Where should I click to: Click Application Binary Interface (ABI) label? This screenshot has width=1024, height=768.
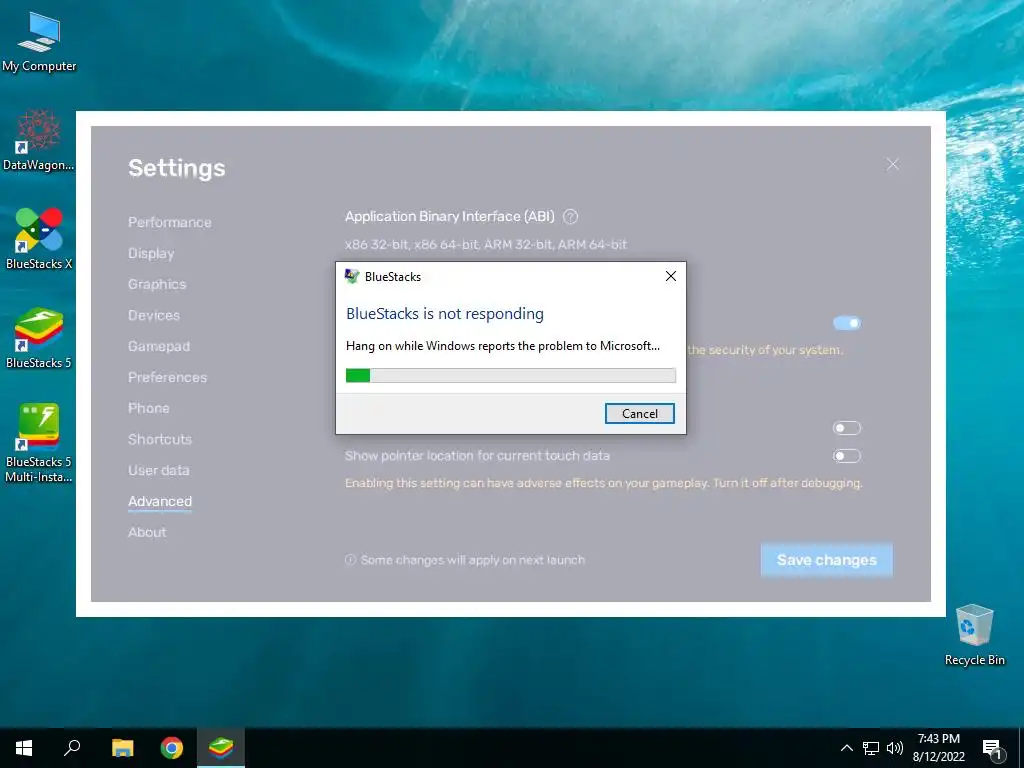449,217
